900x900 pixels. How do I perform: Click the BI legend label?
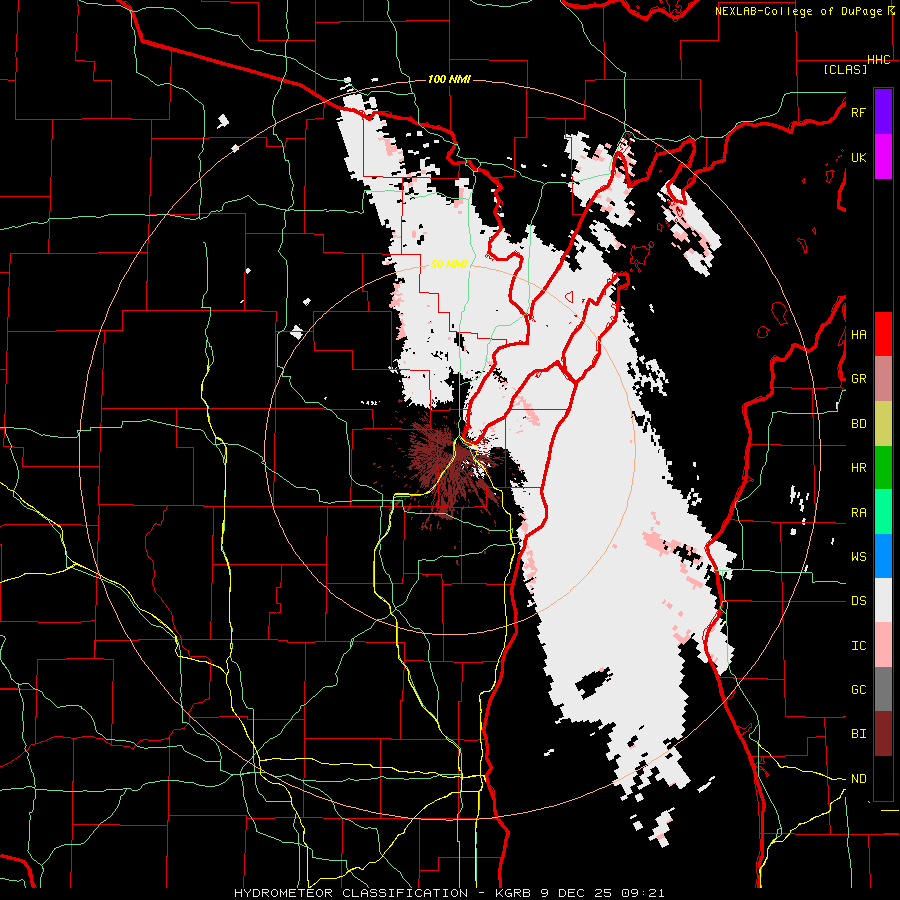tap(858, 734)
